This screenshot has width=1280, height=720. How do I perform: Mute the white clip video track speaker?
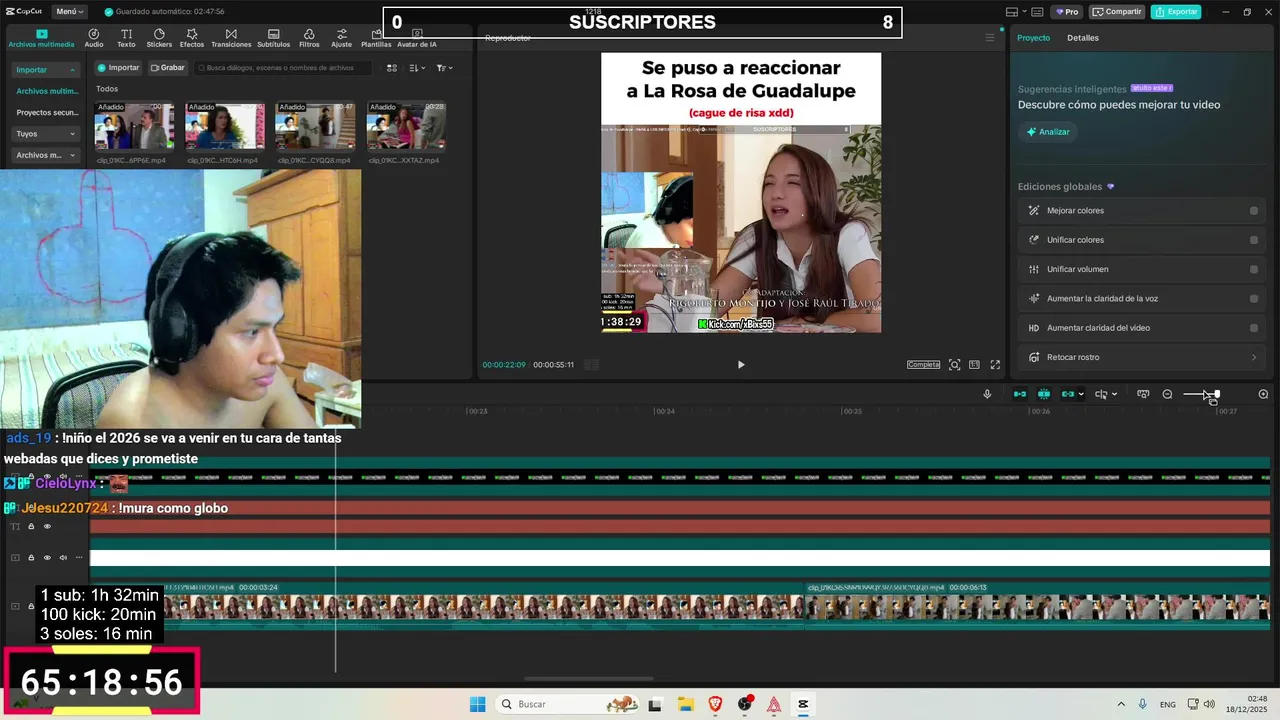coord(63,558)
